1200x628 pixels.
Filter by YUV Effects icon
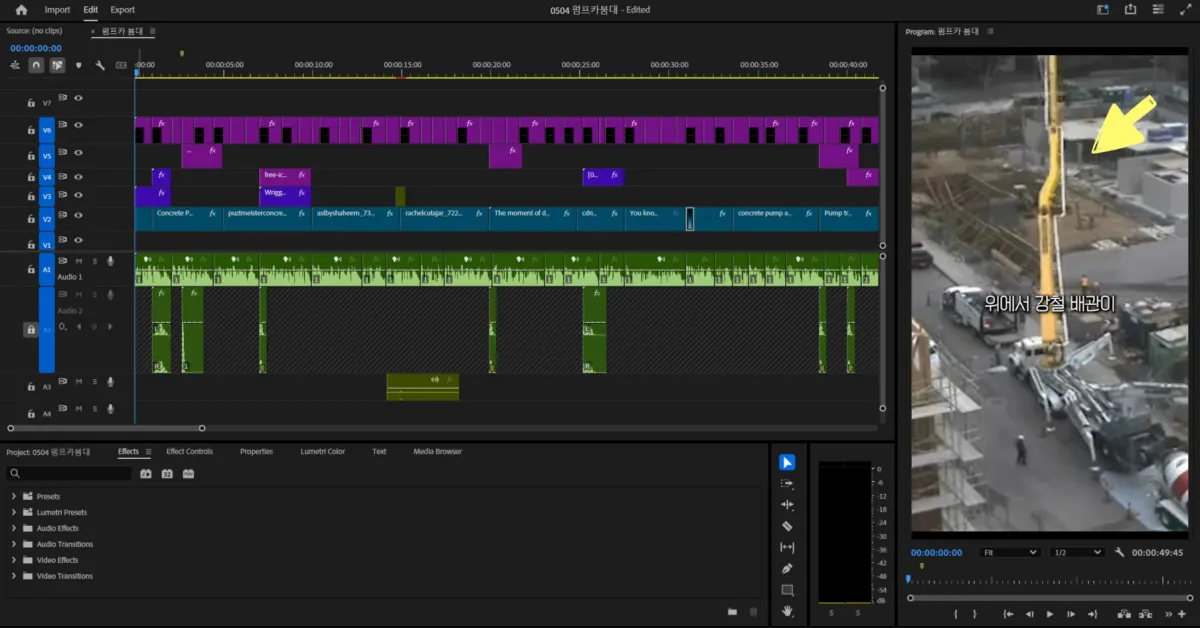[188, 473]
